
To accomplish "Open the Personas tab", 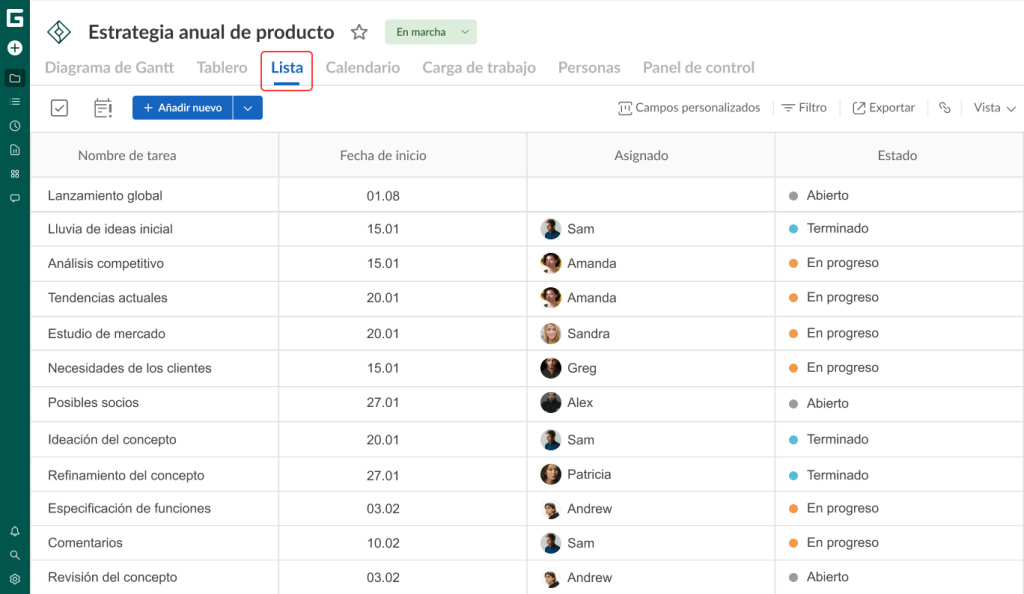I will click(x=589, y=67).
